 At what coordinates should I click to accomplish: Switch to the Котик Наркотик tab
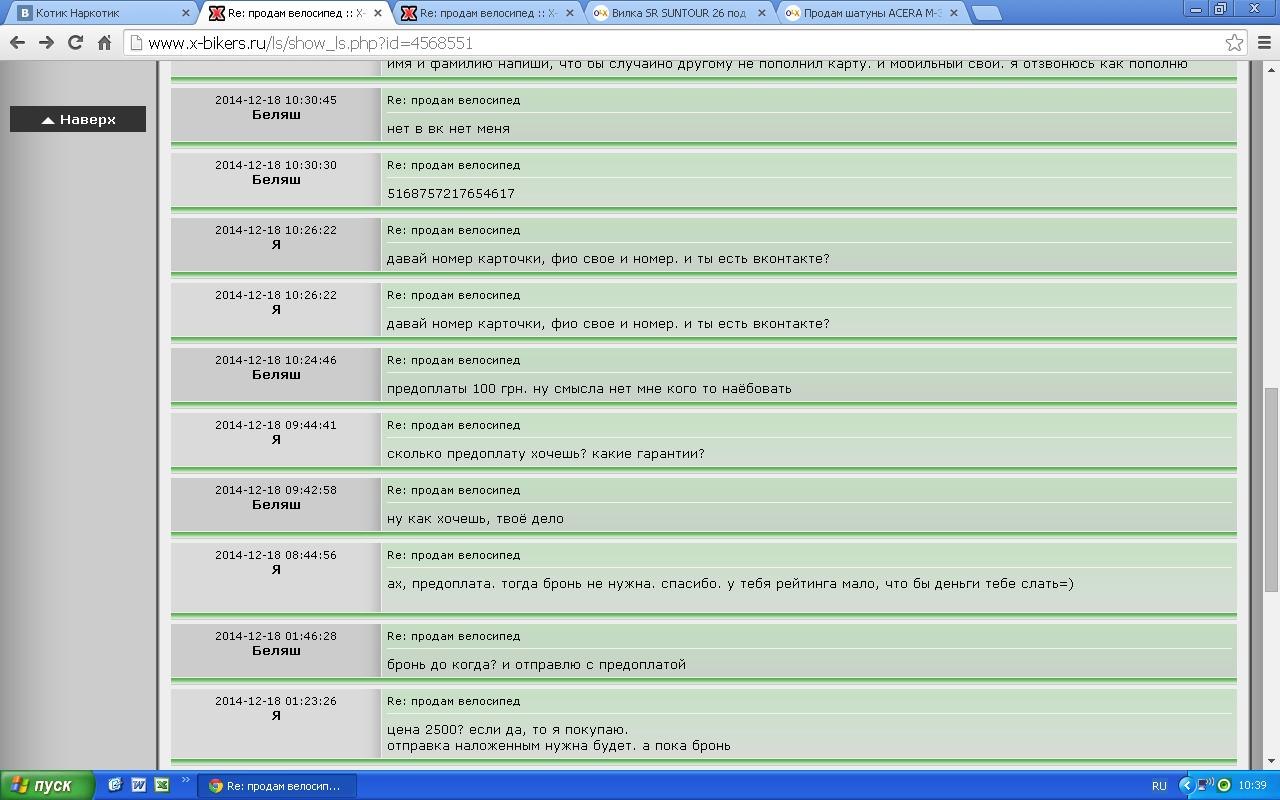95,13
